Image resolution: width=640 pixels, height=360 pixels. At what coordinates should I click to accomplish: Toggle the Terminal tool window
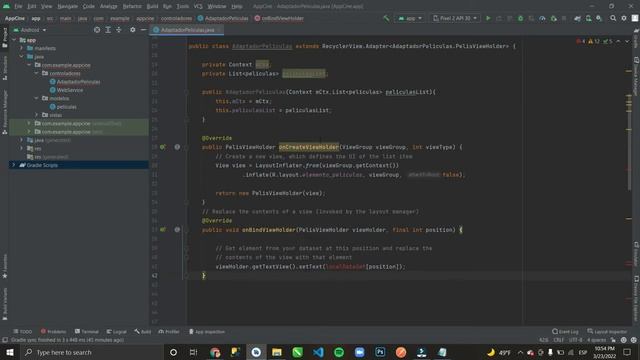[x=87, y=331]
